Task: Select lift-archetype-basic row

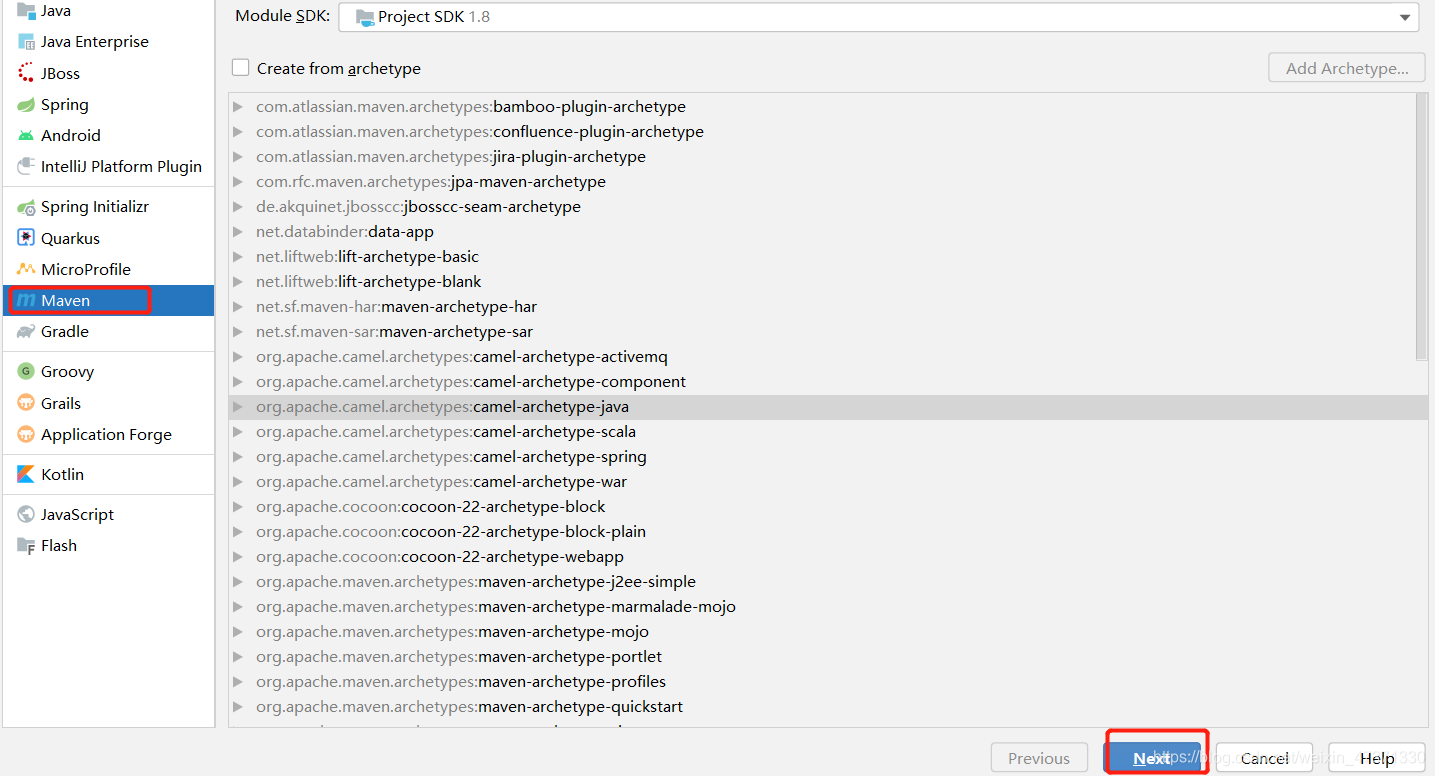Action: pos(828,257)
